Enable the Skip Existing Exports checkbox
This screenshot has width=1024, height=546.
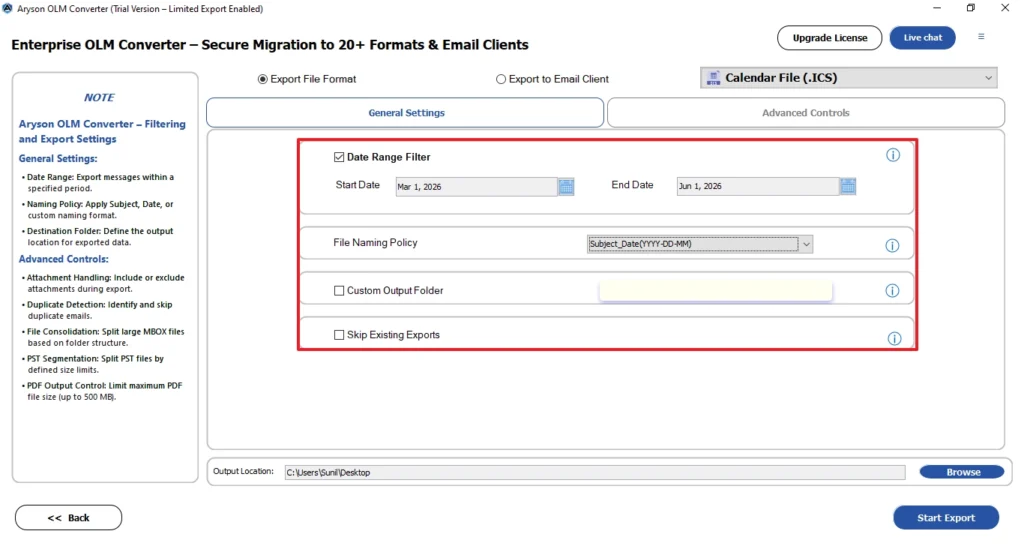tap(339, 335)
